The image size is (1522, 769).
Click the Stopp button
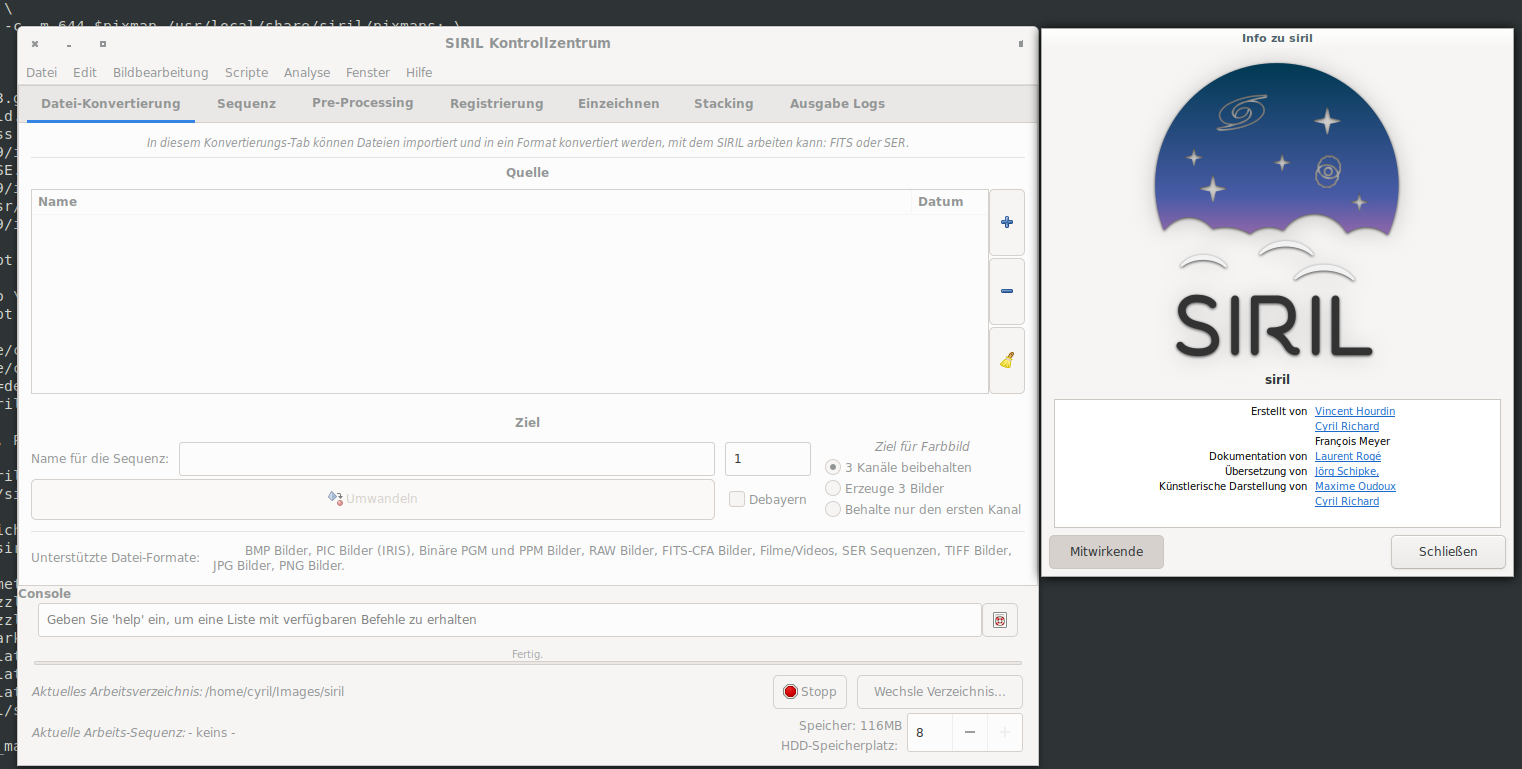click(810, 691)
